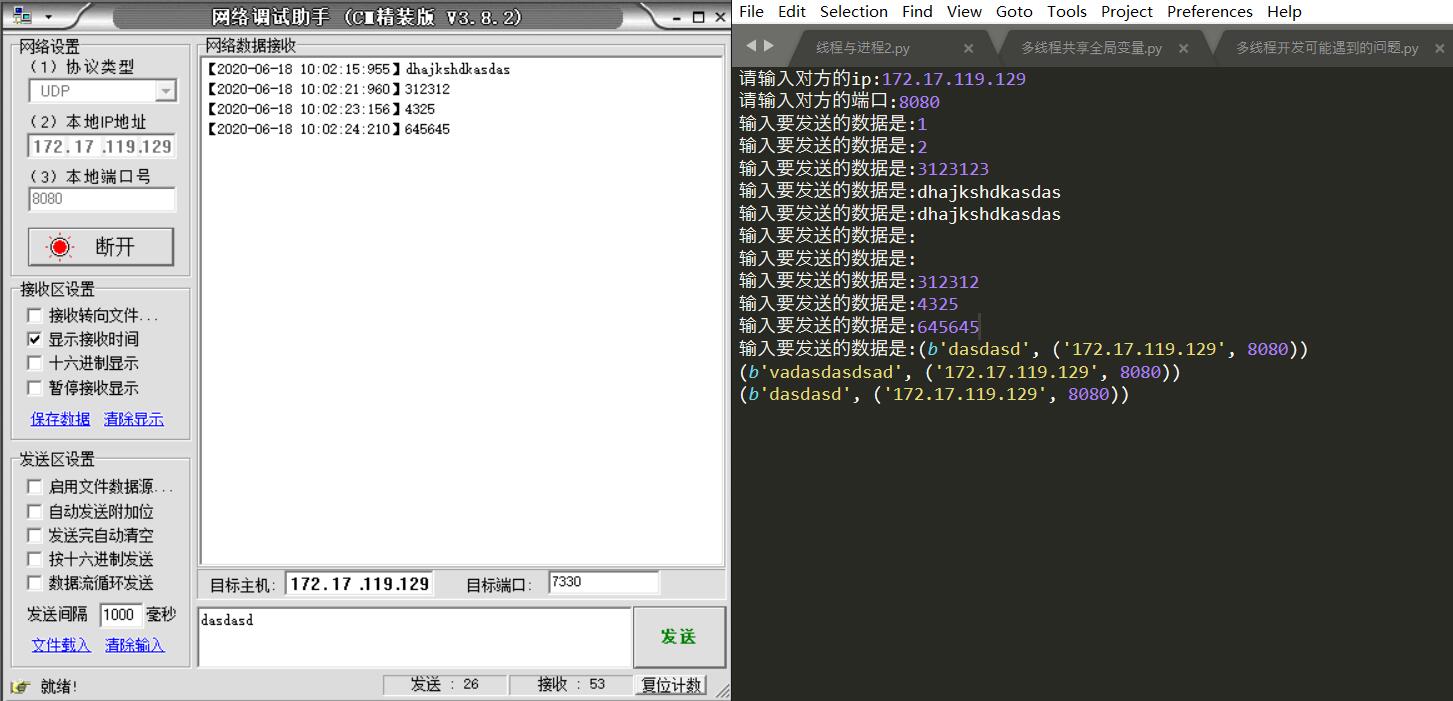This screenshot has height=701, width=1453.
Task: Click the red disconnect indicator icon
Action: tap(61, 247)
